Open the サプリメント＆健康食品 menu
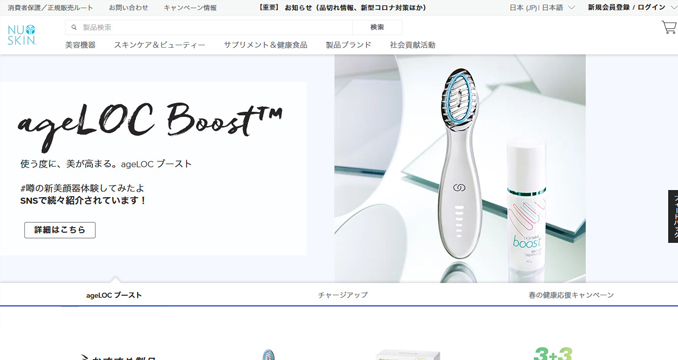 pyautogui.click(x=265, y=45)
